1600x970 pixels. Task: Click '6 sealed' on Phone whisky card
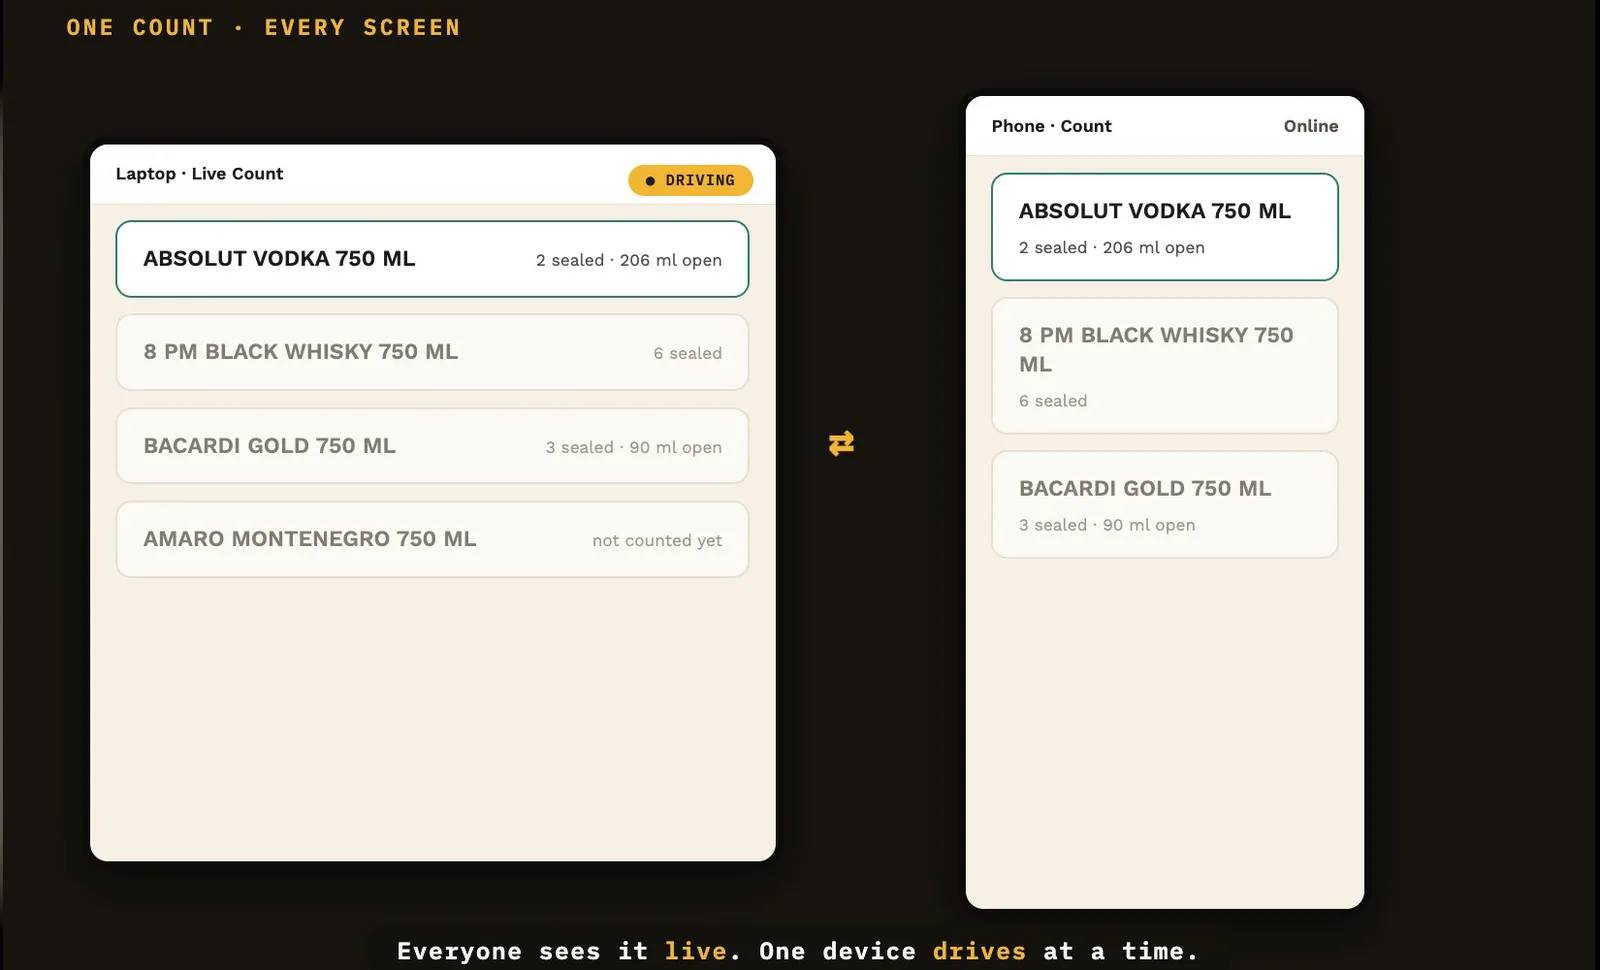(x=1053, y=401)
